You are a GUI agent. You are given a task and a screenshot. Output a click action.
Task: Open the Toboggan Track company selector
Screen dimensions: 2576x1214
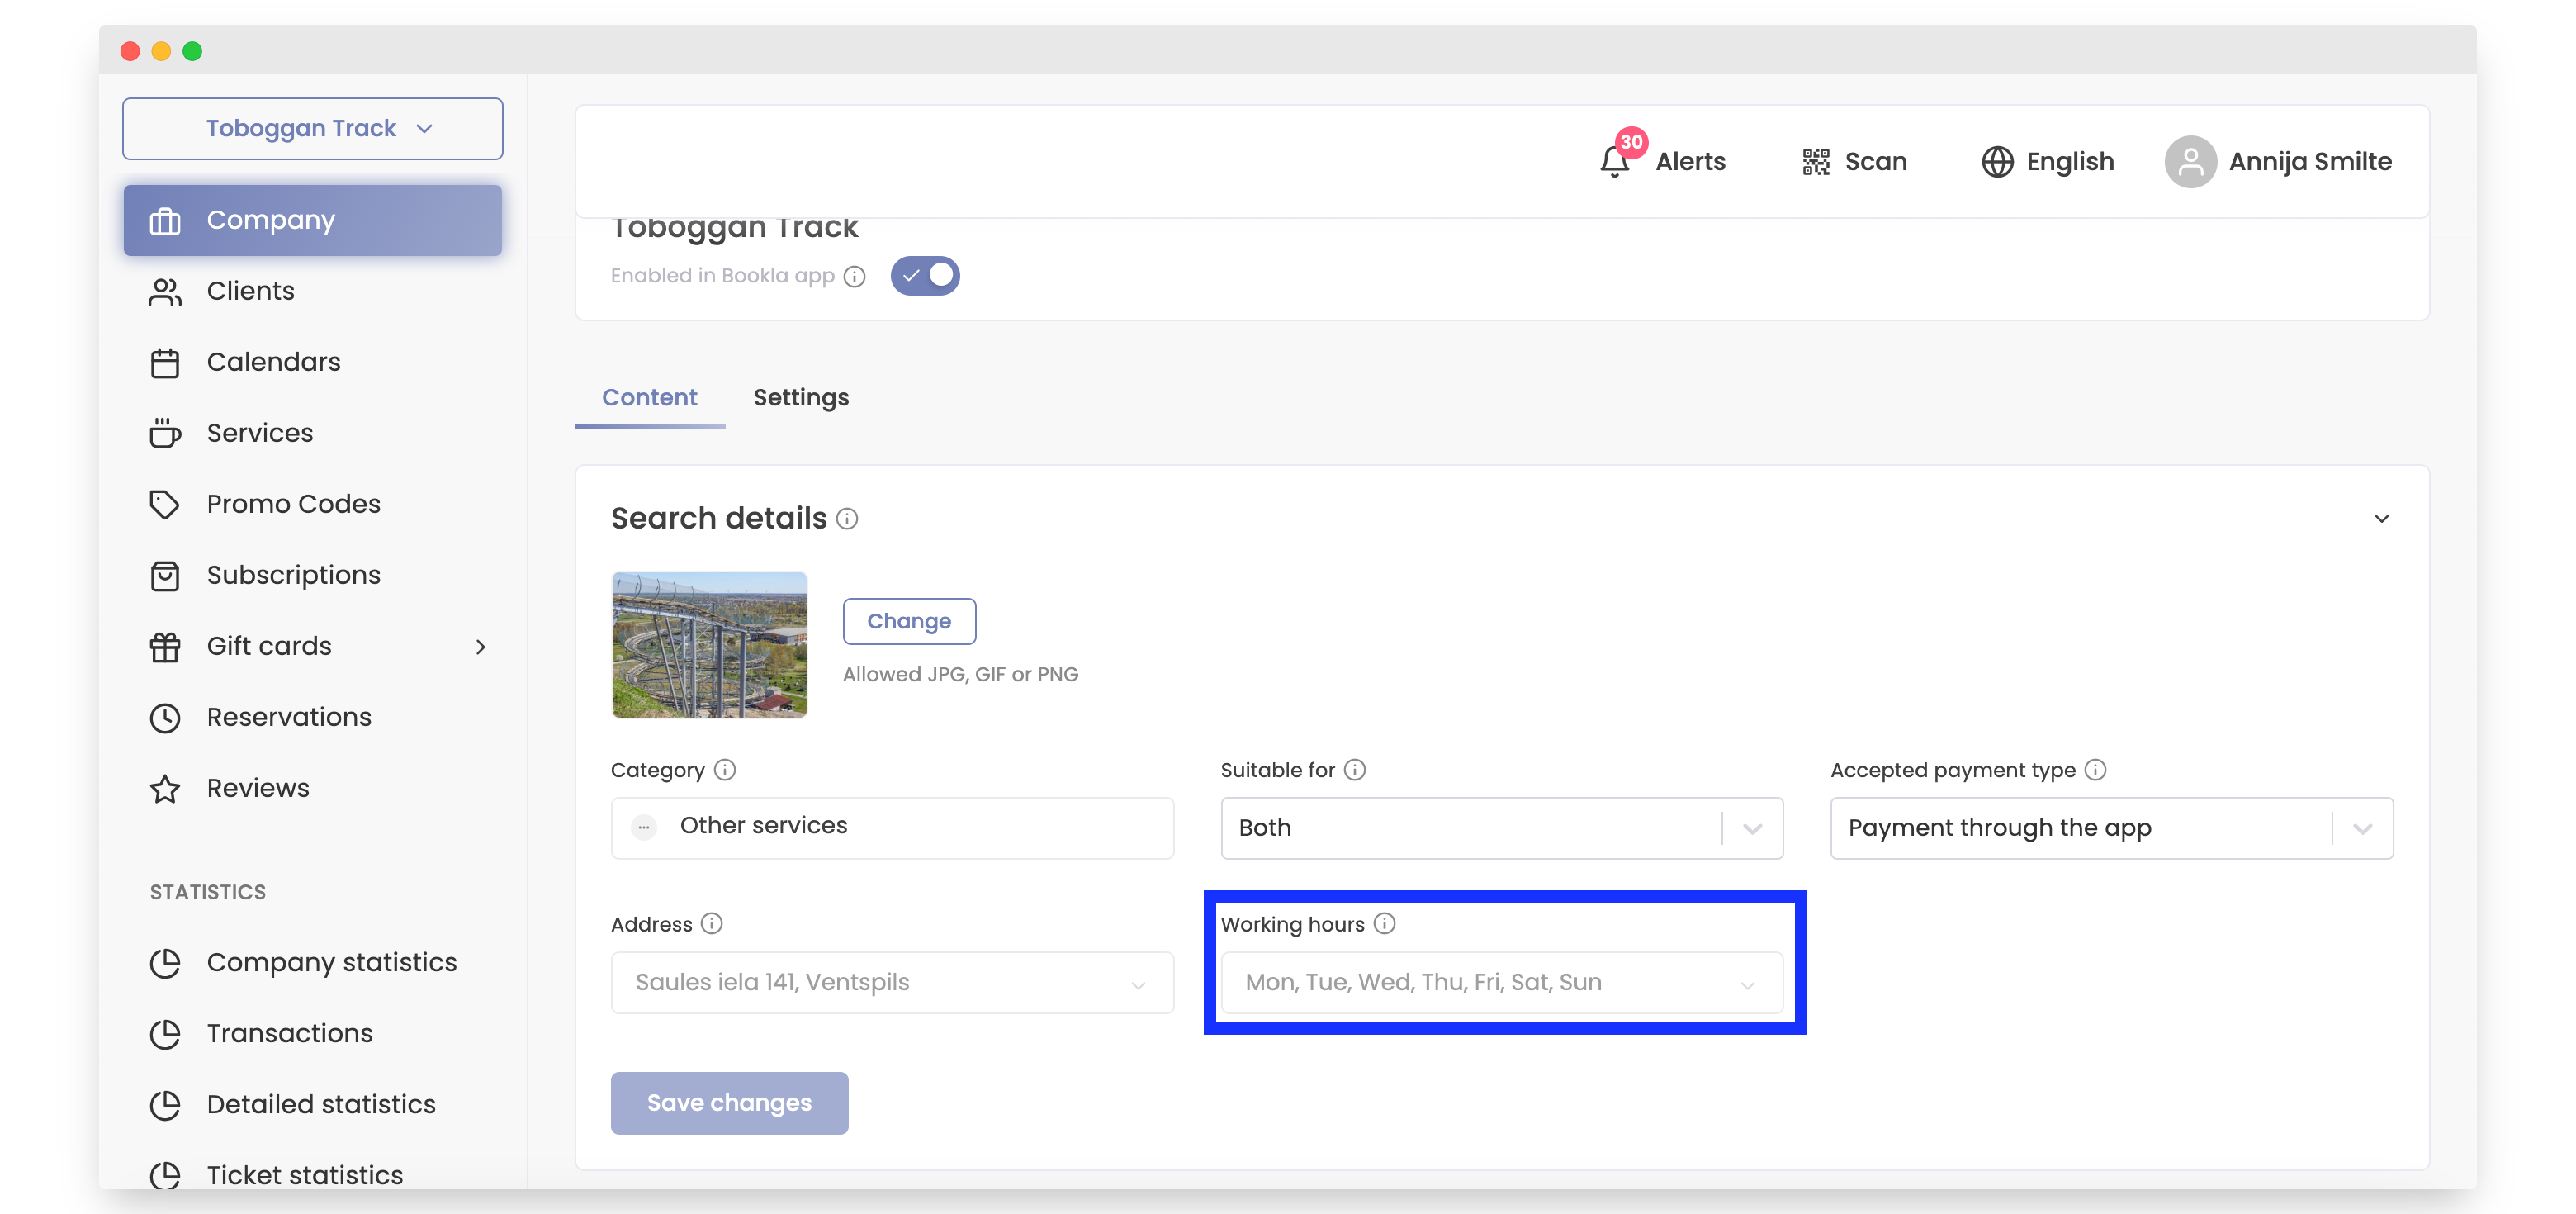pos(312,128)
